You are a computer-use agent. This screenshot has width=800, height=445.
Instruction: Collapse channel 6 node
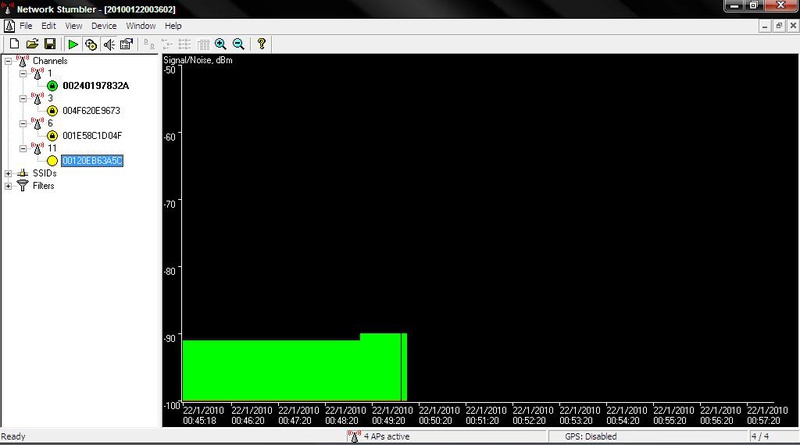(23, 123)
